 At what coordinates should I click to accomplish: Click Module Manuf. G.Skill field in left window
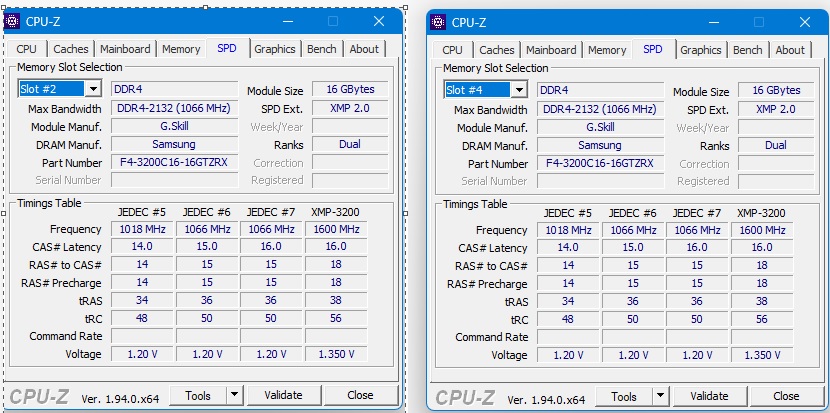pyautogui.click(x=175, y=126)
